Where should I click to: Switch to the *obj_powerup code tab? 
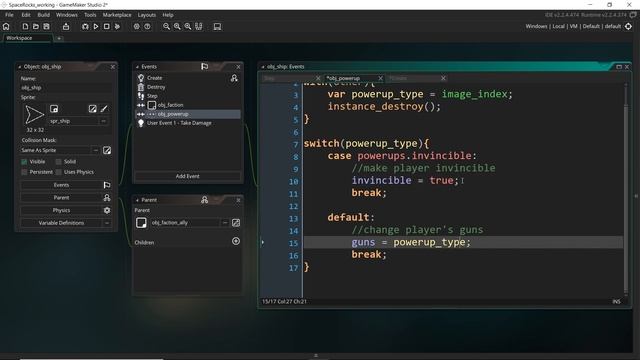tap(353, 78)
